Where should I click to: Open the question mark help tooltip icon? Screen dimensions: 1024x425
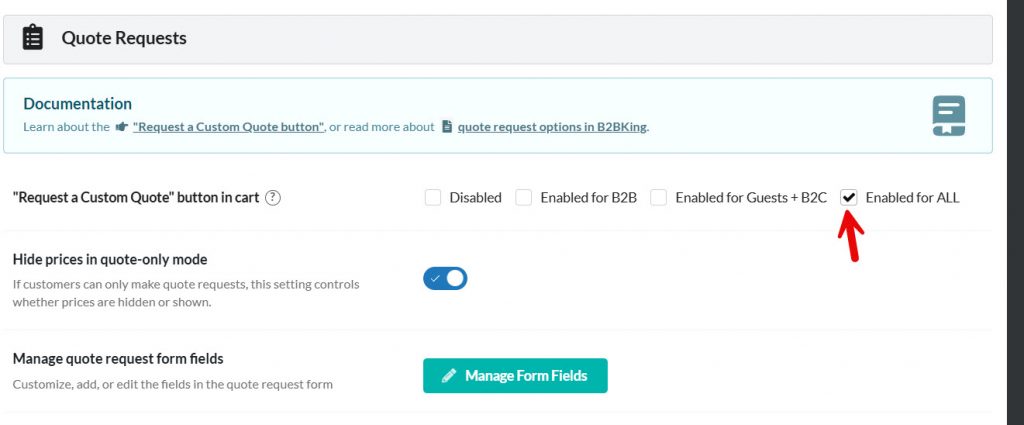[x=273, y=198]
